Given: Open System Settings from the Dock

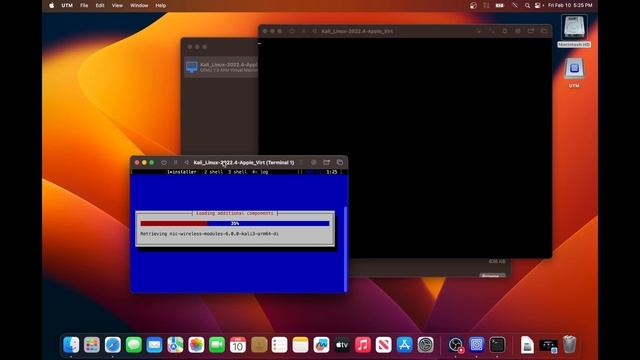Looking at the screenshot, I should pos(425,345).
